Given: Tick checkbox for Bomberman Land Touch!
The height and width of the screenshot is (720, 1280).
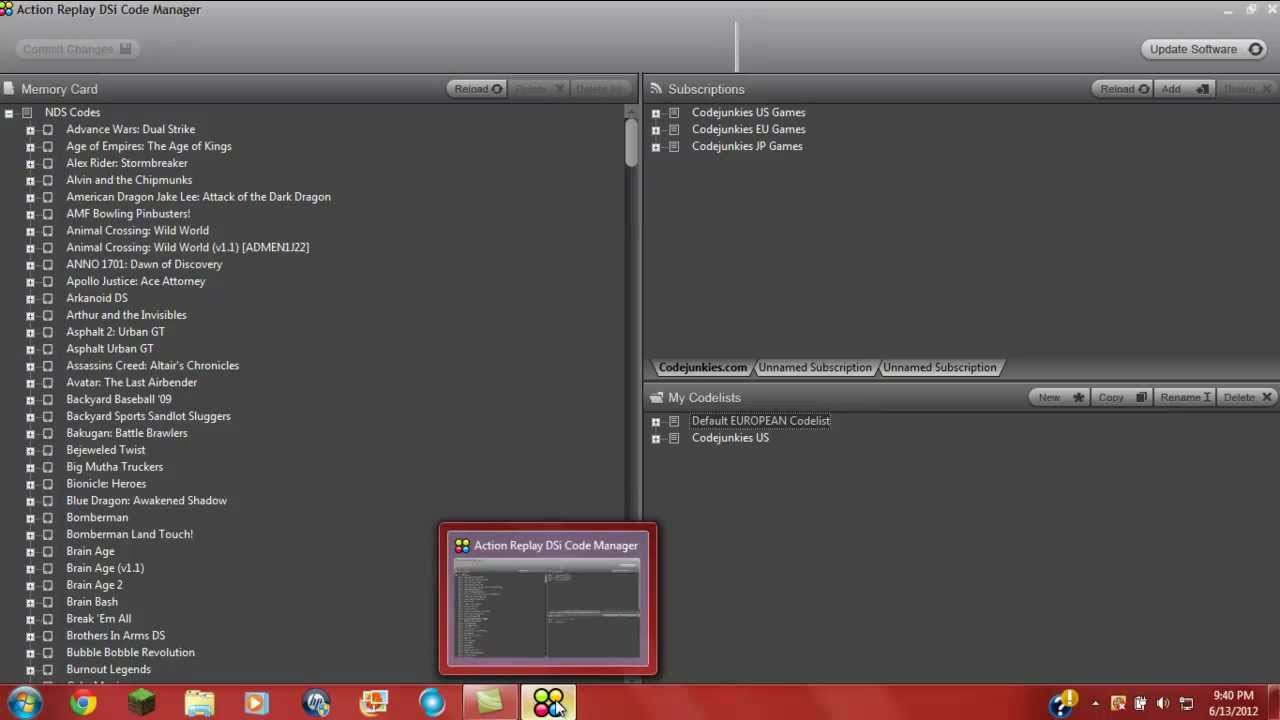Looking at the screenshot, I should (47, 535).
